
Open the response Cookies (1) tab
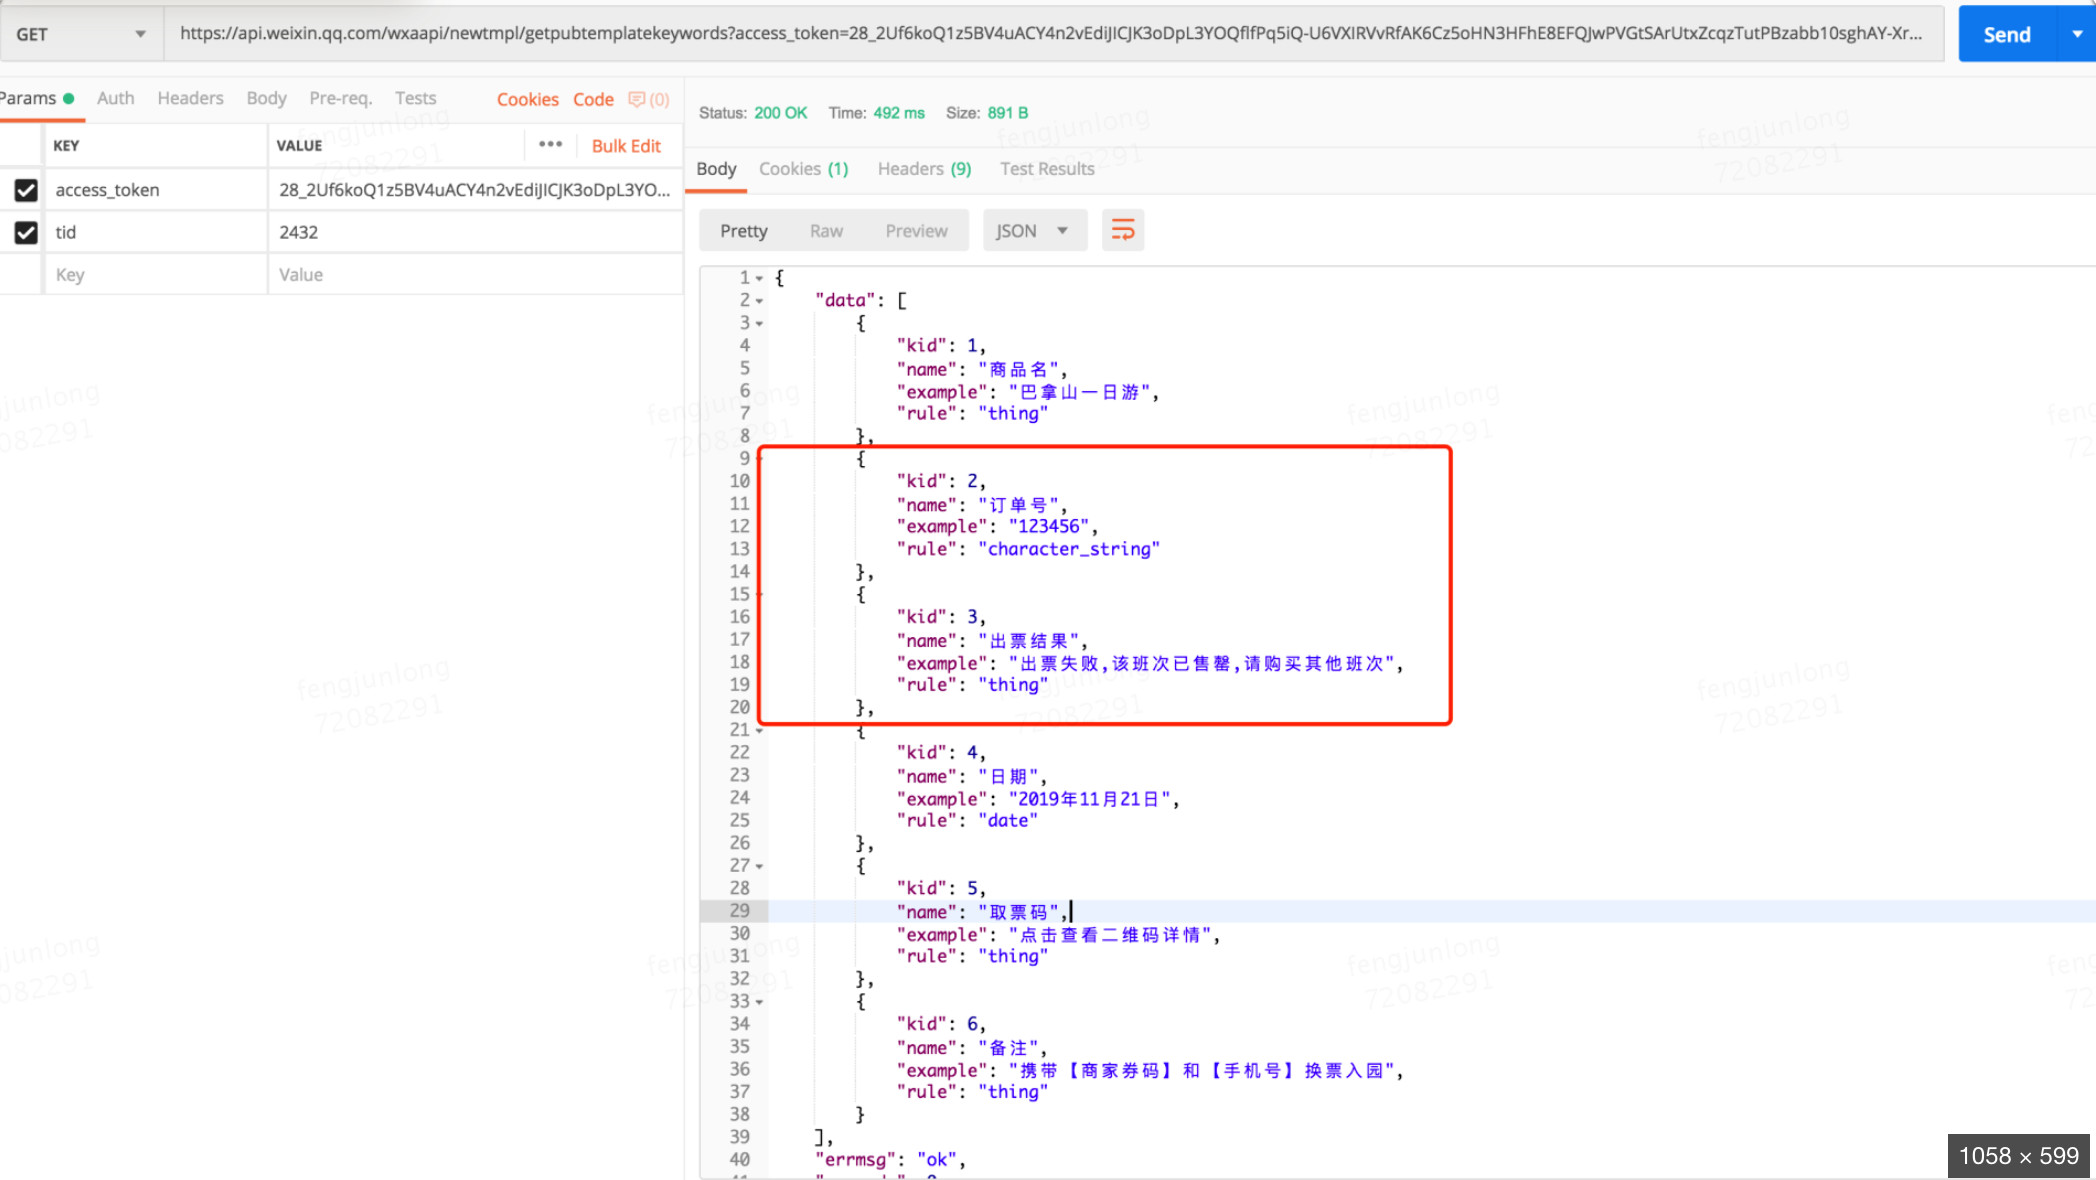pyautogui.click(x=803, y=169)
